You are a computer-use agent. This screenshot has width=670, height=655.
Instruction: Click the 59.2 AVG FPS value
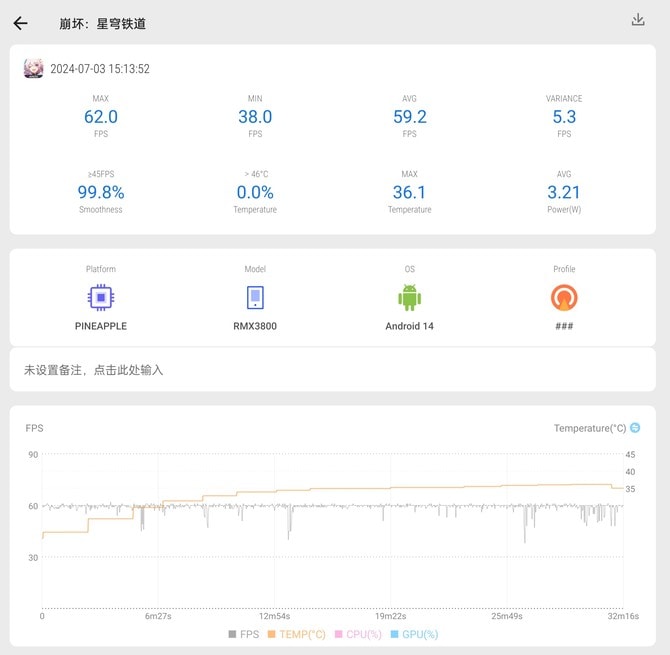[x=409, y=117]
